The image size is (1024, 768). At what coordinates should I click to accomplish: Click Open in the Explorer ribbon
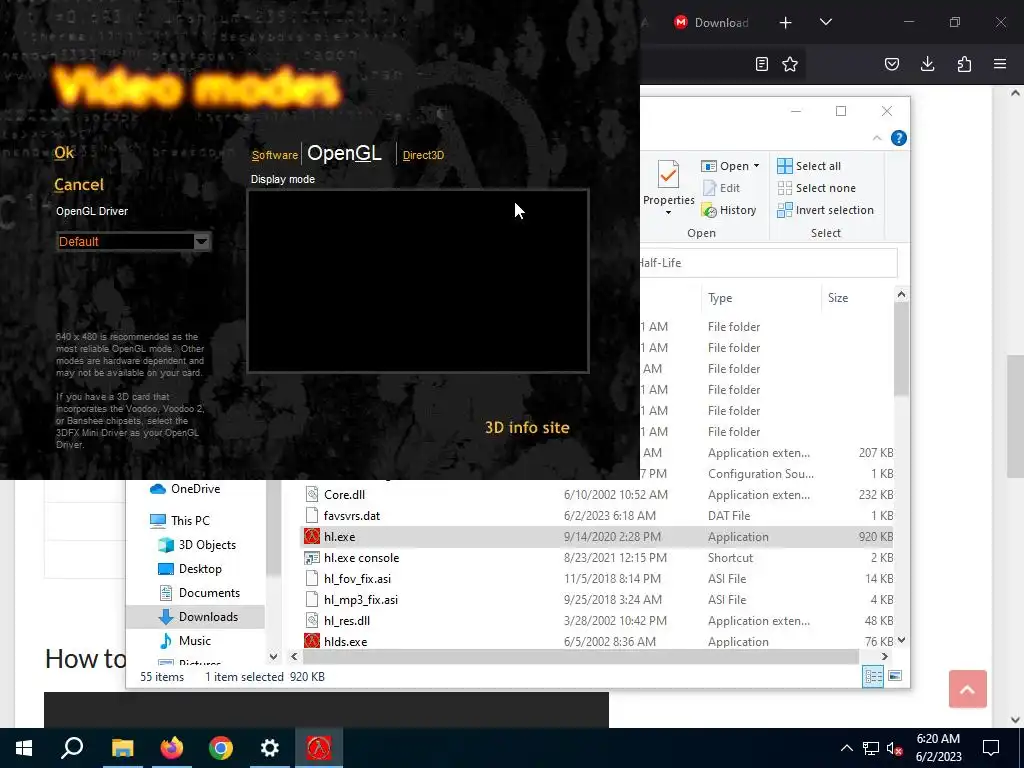725,166
